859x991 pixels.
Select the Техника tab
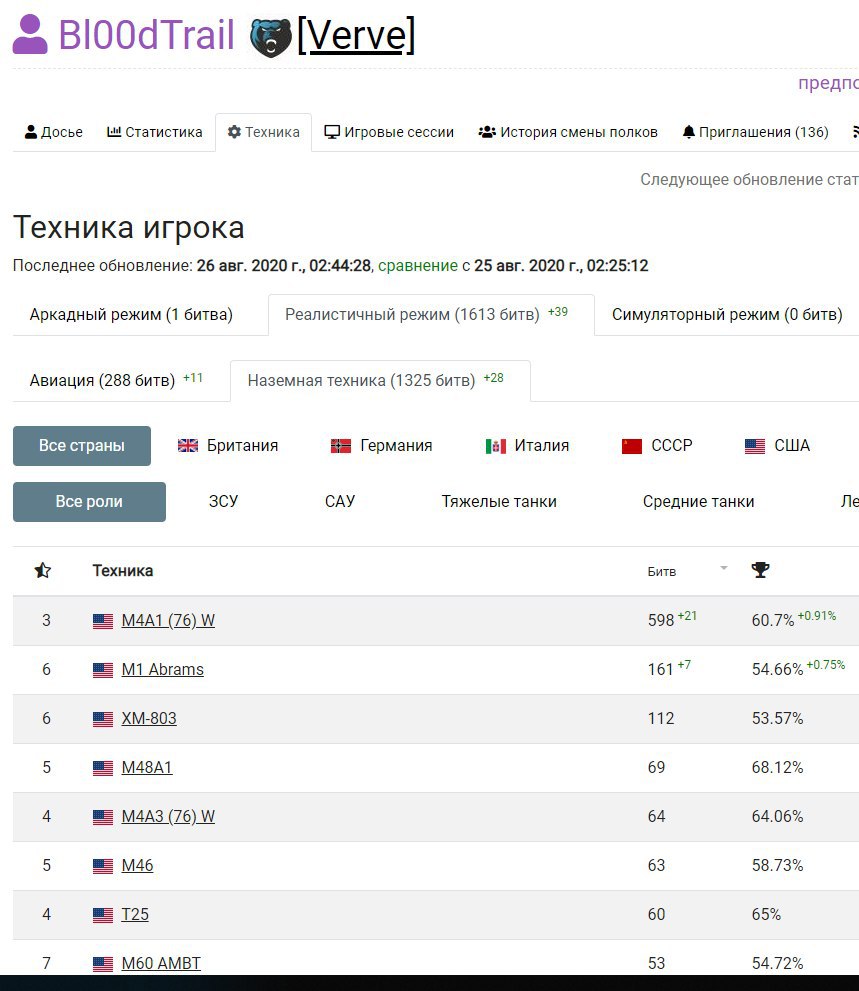point(264,132)
